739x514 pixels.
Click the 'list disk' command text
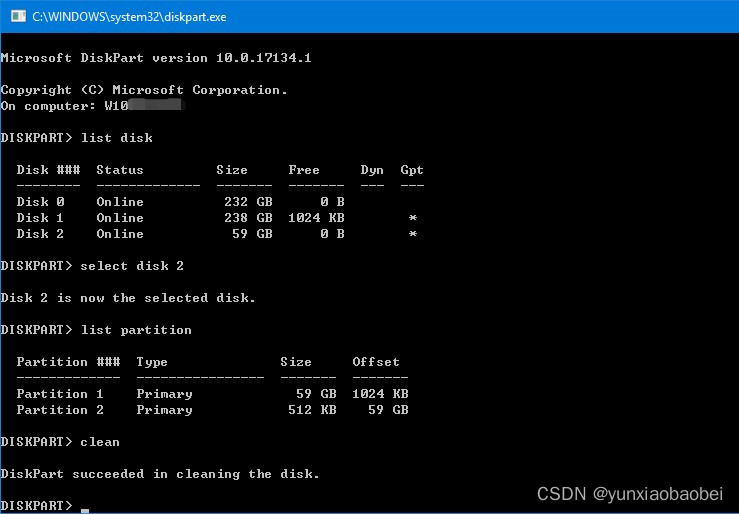pos(117,138)
